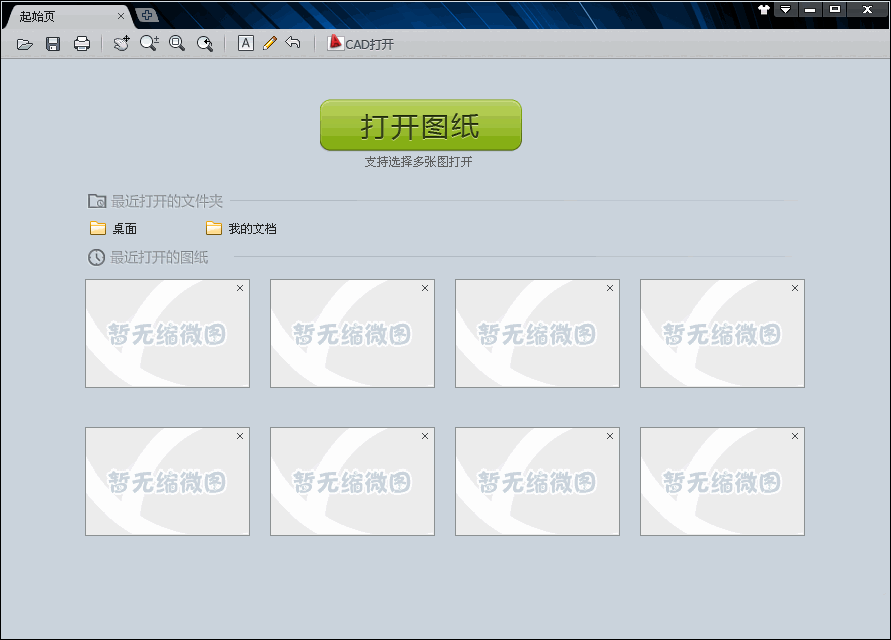Select the pan hand tool
The image size is (891, 640).
click(121, 44)
